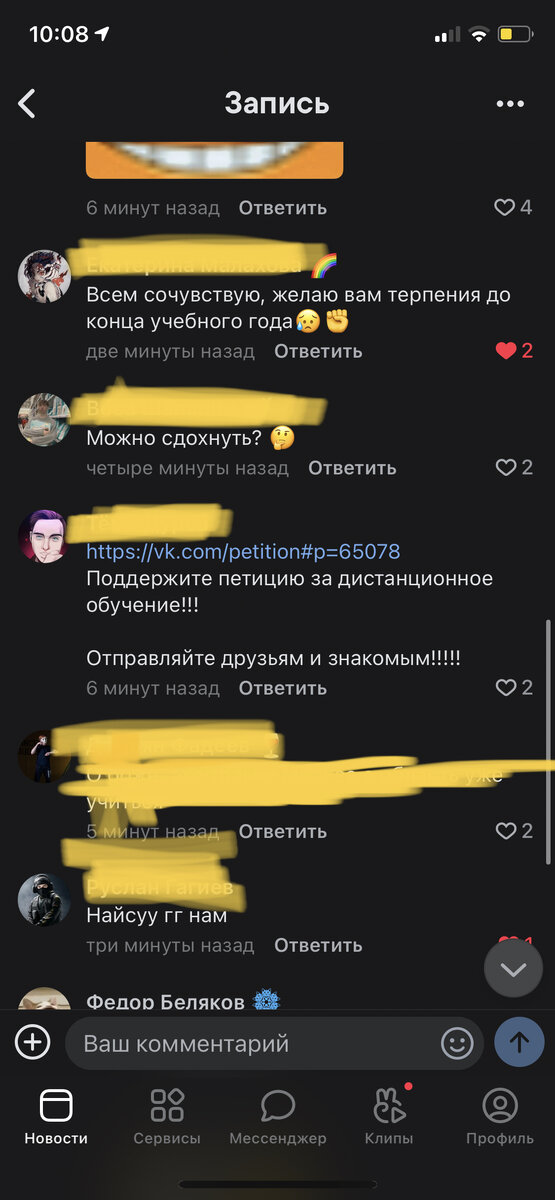Tap the plus attachment icon beside comment field

coord(32,1043)
